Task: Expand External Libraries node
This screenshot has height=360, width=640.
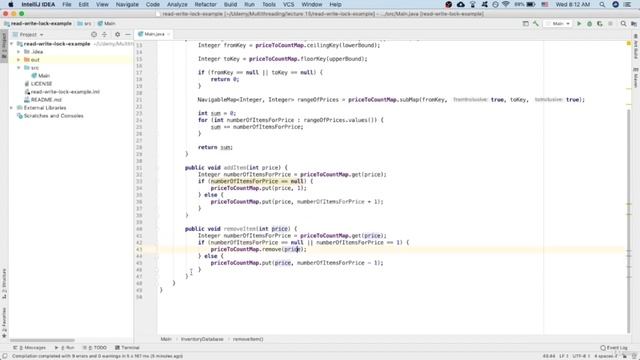Action: click(x=11, y=108)
